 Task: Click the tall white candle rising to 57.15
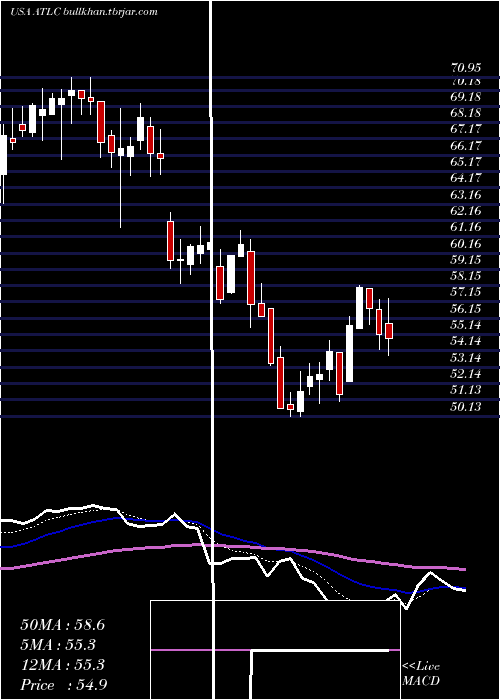[359, 308]
